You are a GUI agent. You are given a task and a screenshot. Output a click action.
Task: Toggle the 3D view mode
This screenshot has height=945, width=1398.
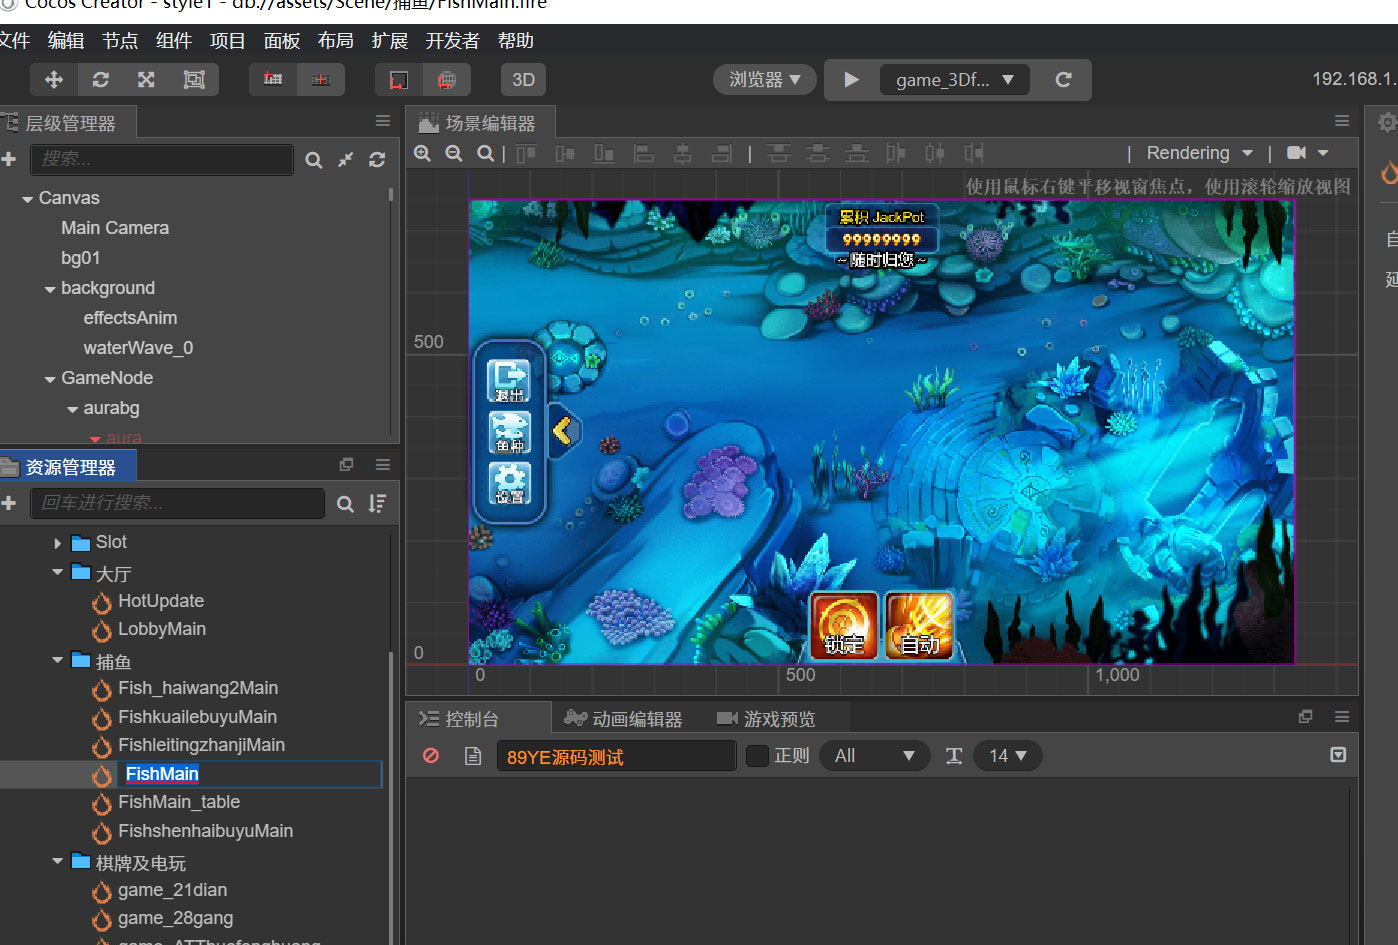523,80
